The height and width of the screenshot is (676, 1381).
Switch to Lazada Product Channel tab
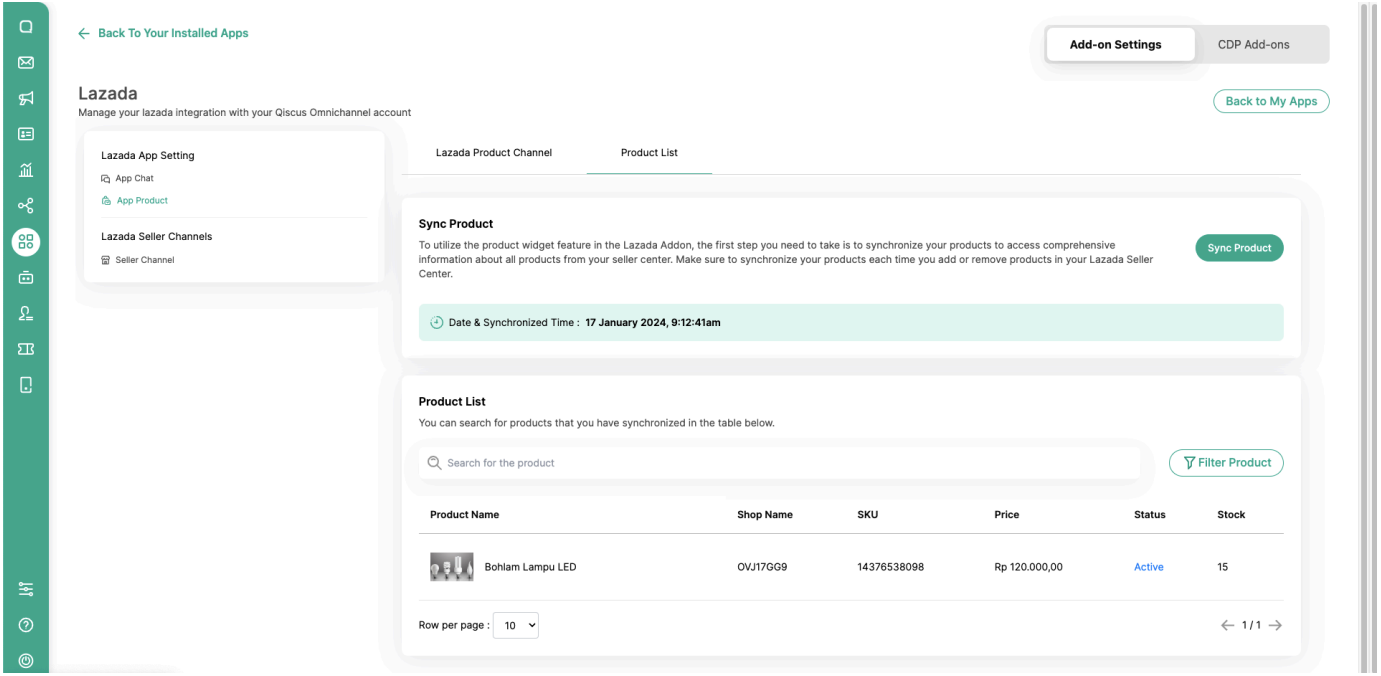[x=494, y=153]
